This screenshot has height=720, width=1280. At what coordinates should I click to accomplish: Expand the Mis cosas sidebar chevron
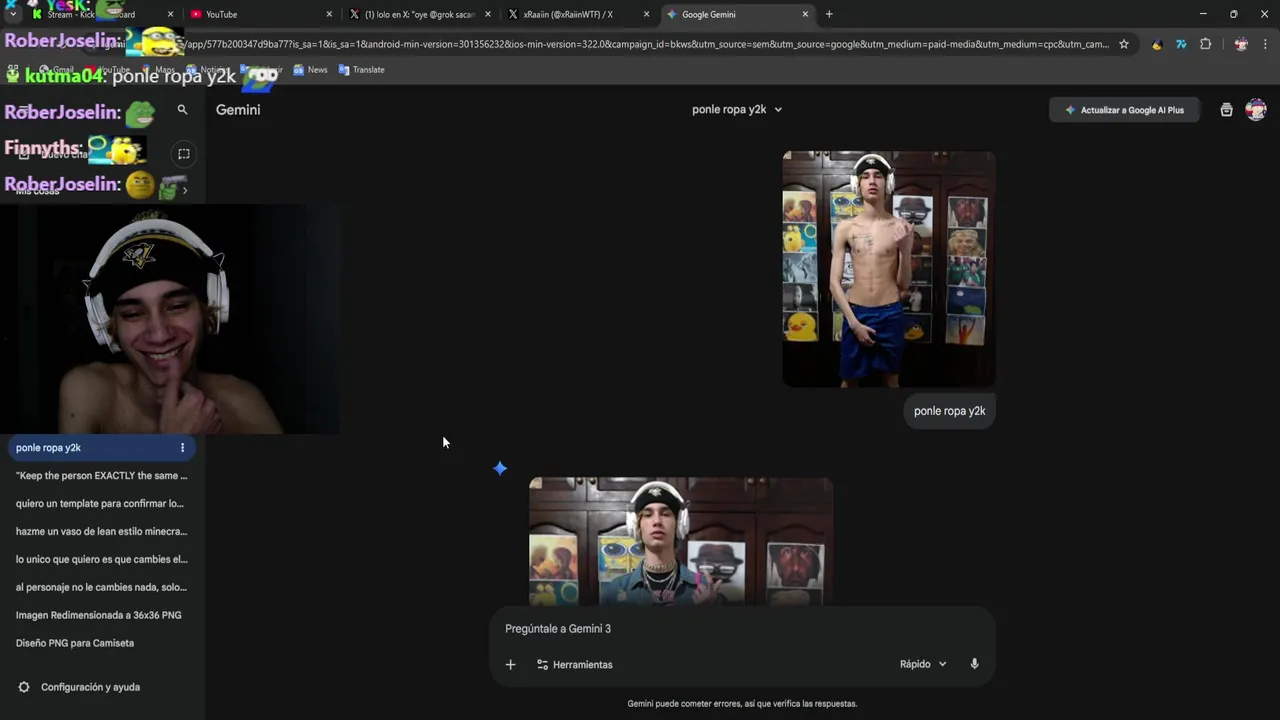[x=184, y=190]
